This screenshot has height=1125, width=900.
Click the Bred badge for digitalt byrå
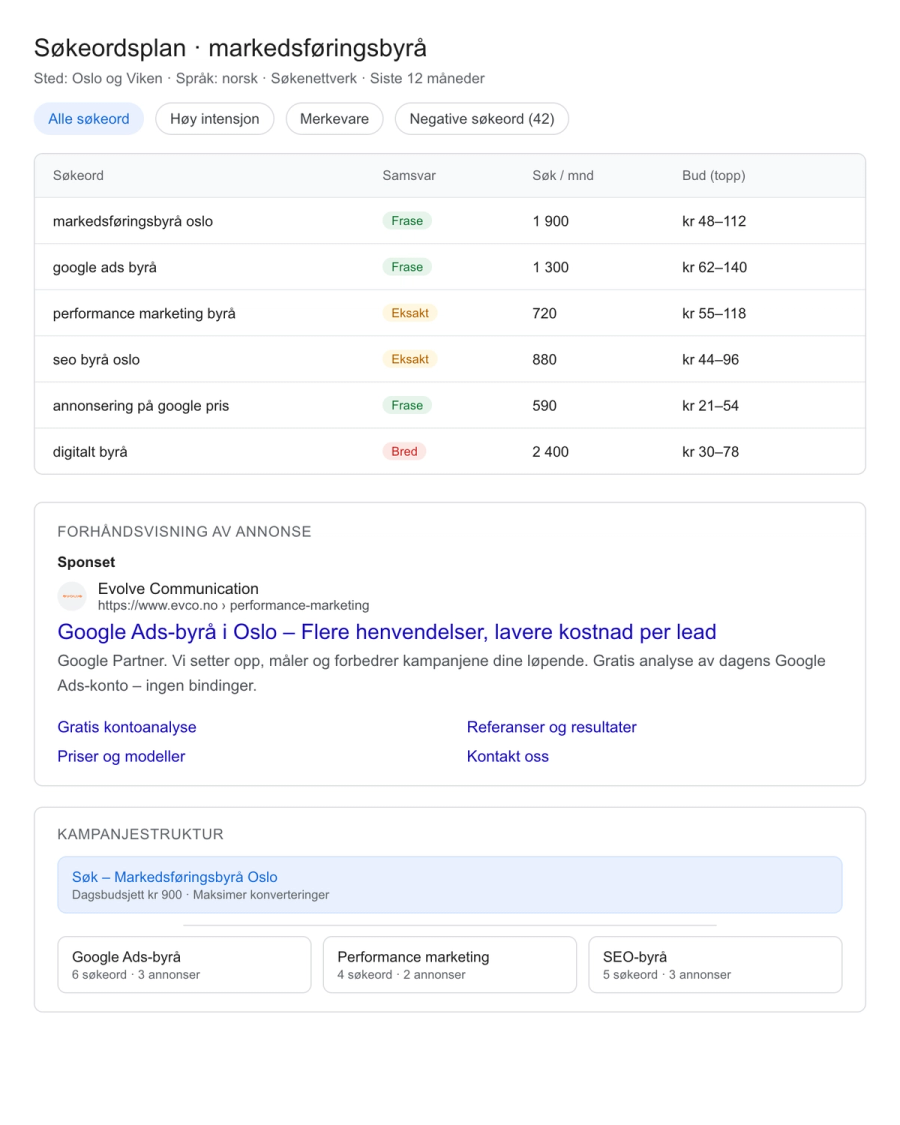click(404, 451)
